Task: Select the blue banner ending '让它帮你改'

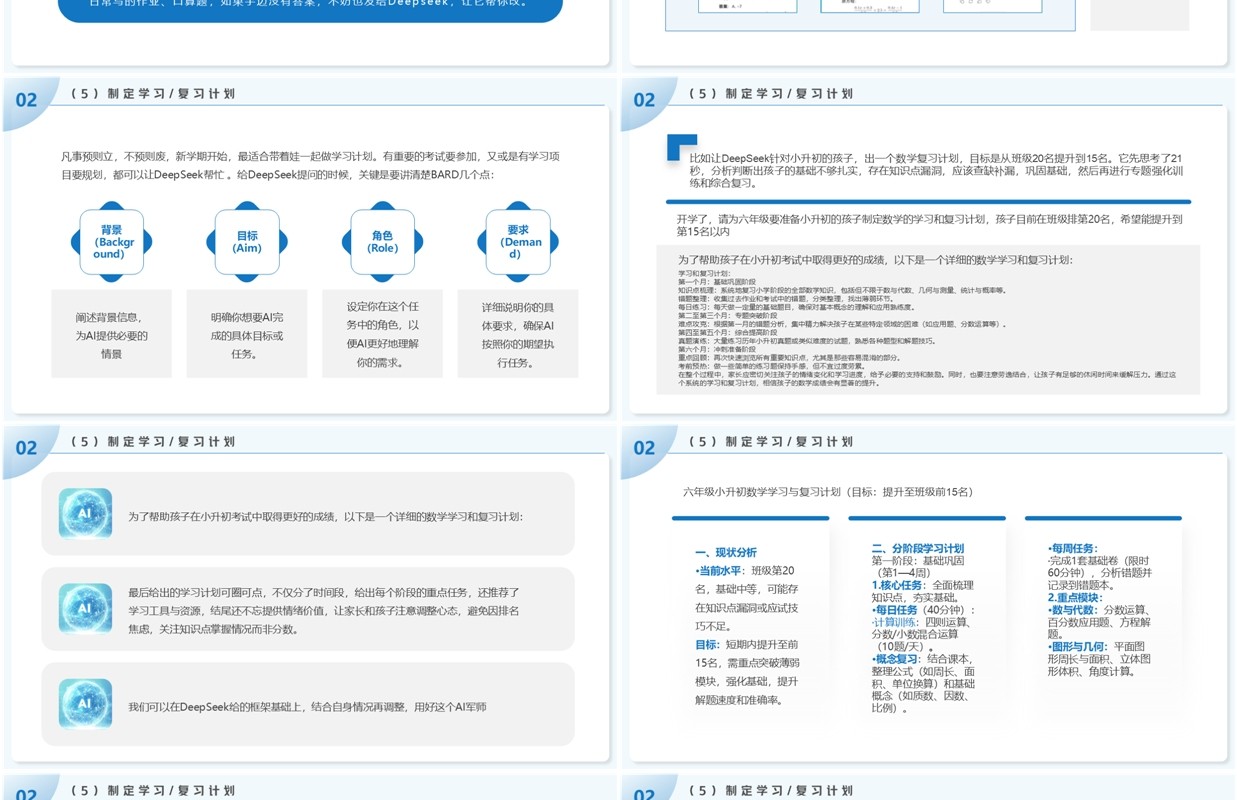Action: pos(310,10)
